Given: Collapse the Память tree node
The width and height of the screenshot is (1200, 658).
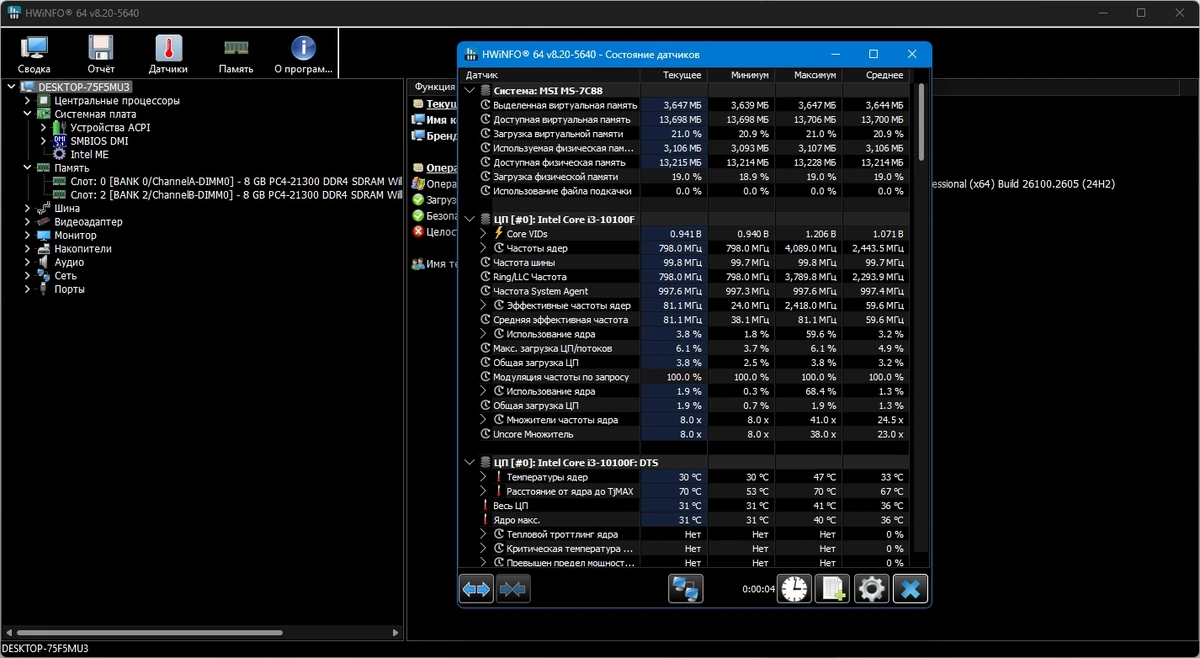Looking at the screenshot, I should [28, 168].
